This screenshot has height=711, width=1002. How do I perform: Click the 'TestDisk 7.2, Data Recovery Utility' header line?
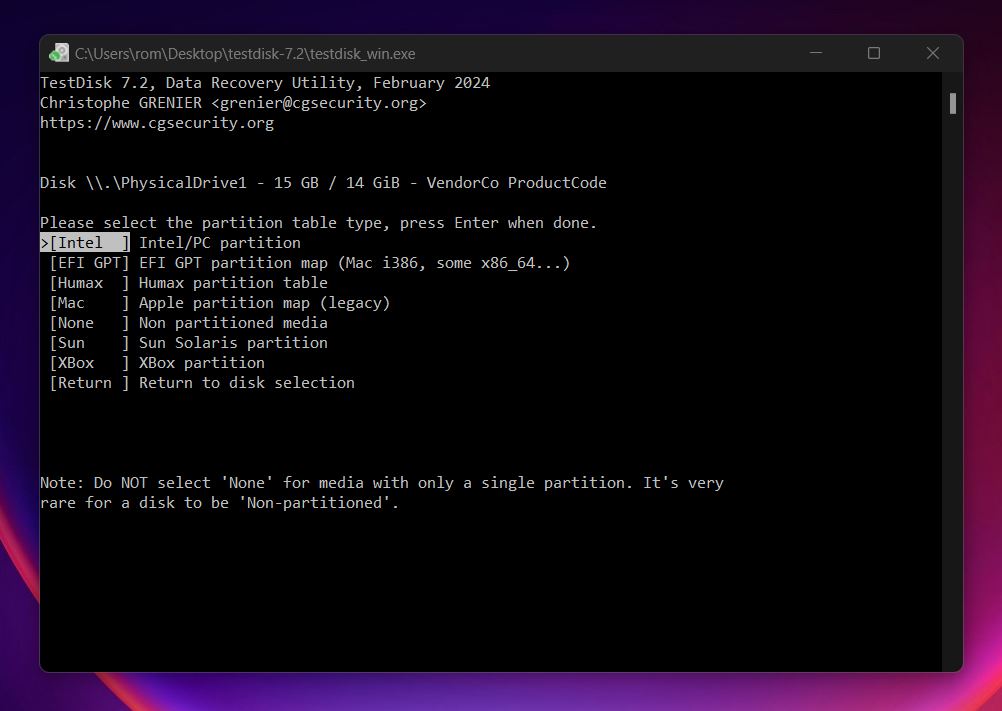coord(265,83)
